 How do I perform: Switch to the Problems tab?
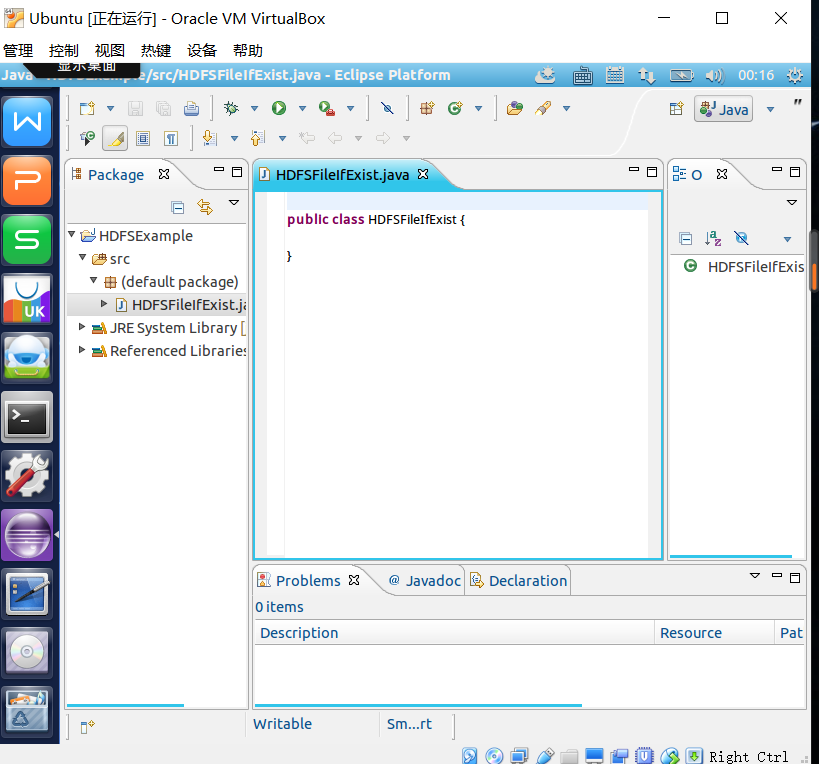308,581
